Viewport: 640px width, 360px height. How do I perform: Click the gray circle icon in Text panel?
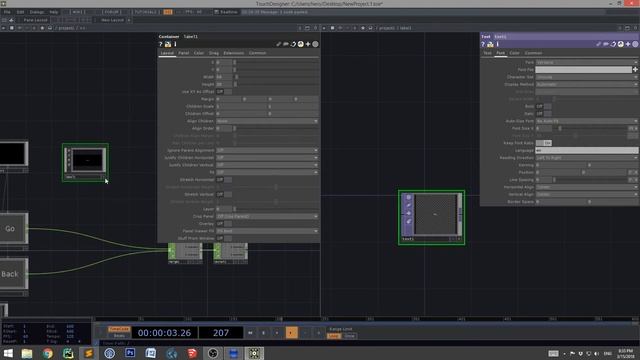point(635,44)
